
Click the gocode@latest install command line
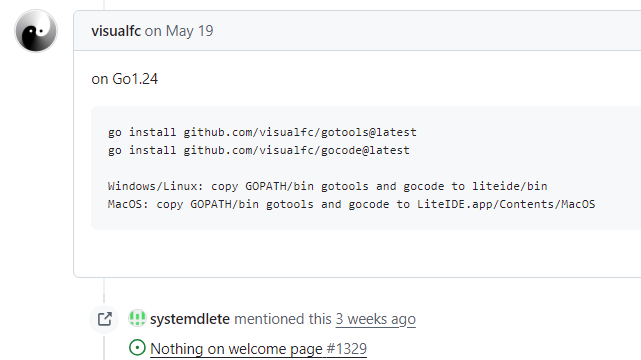(x=259, y=150)
